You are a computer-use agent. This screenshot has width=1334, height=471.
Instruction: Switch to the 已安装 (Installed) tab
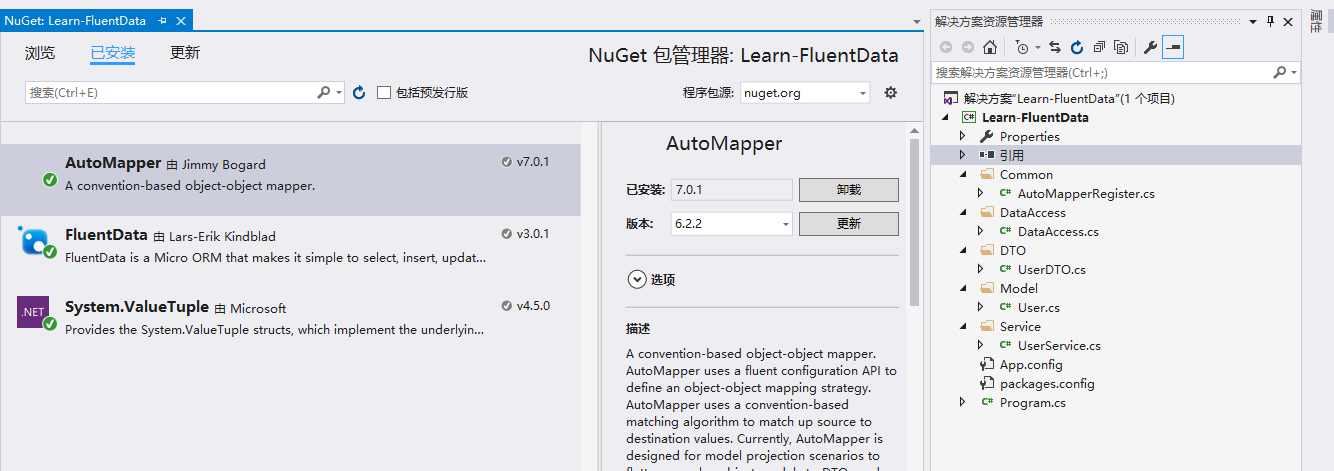pyautogui.click(x=113, y=53)
